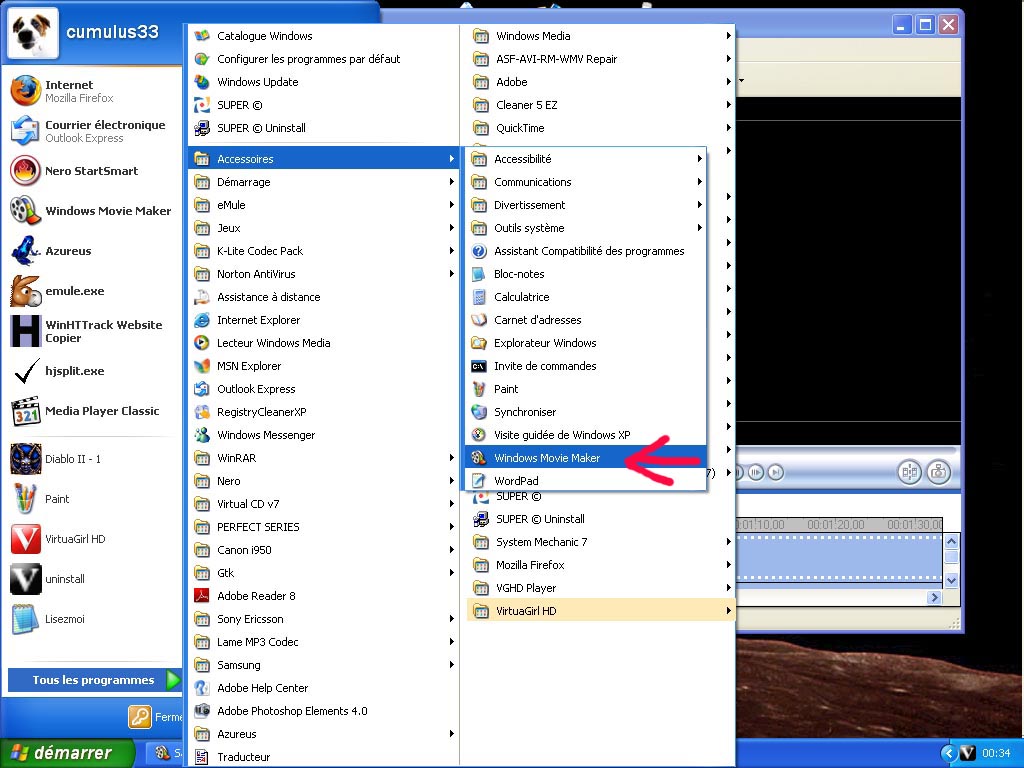
Task: Click the démarrer Start button
Action: pos(67,753)
